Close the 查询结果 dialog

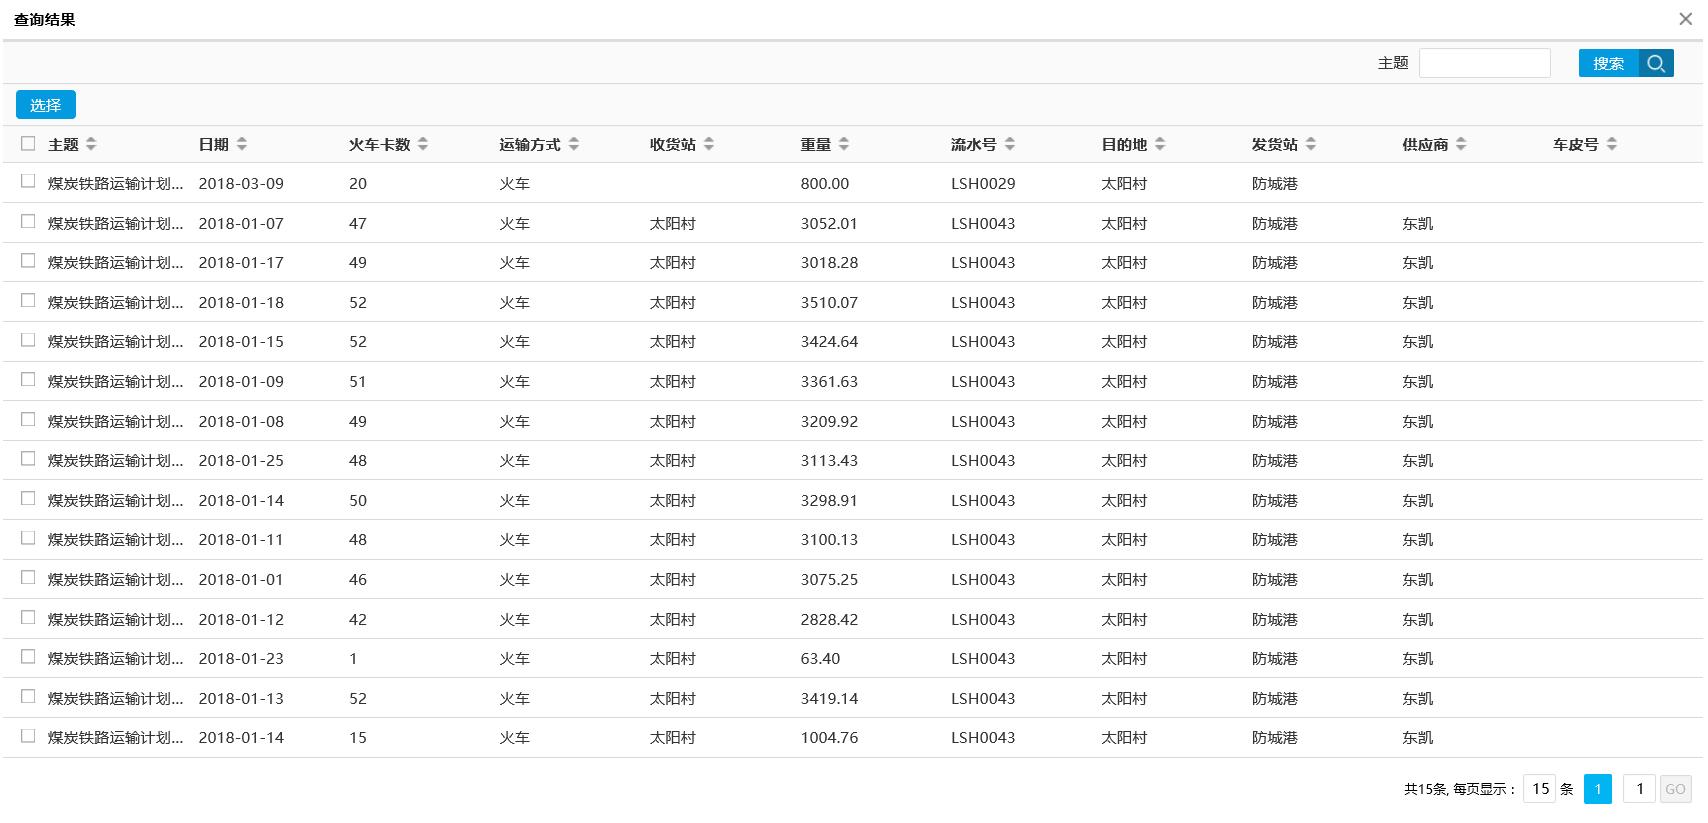[x=1686, y=19]
